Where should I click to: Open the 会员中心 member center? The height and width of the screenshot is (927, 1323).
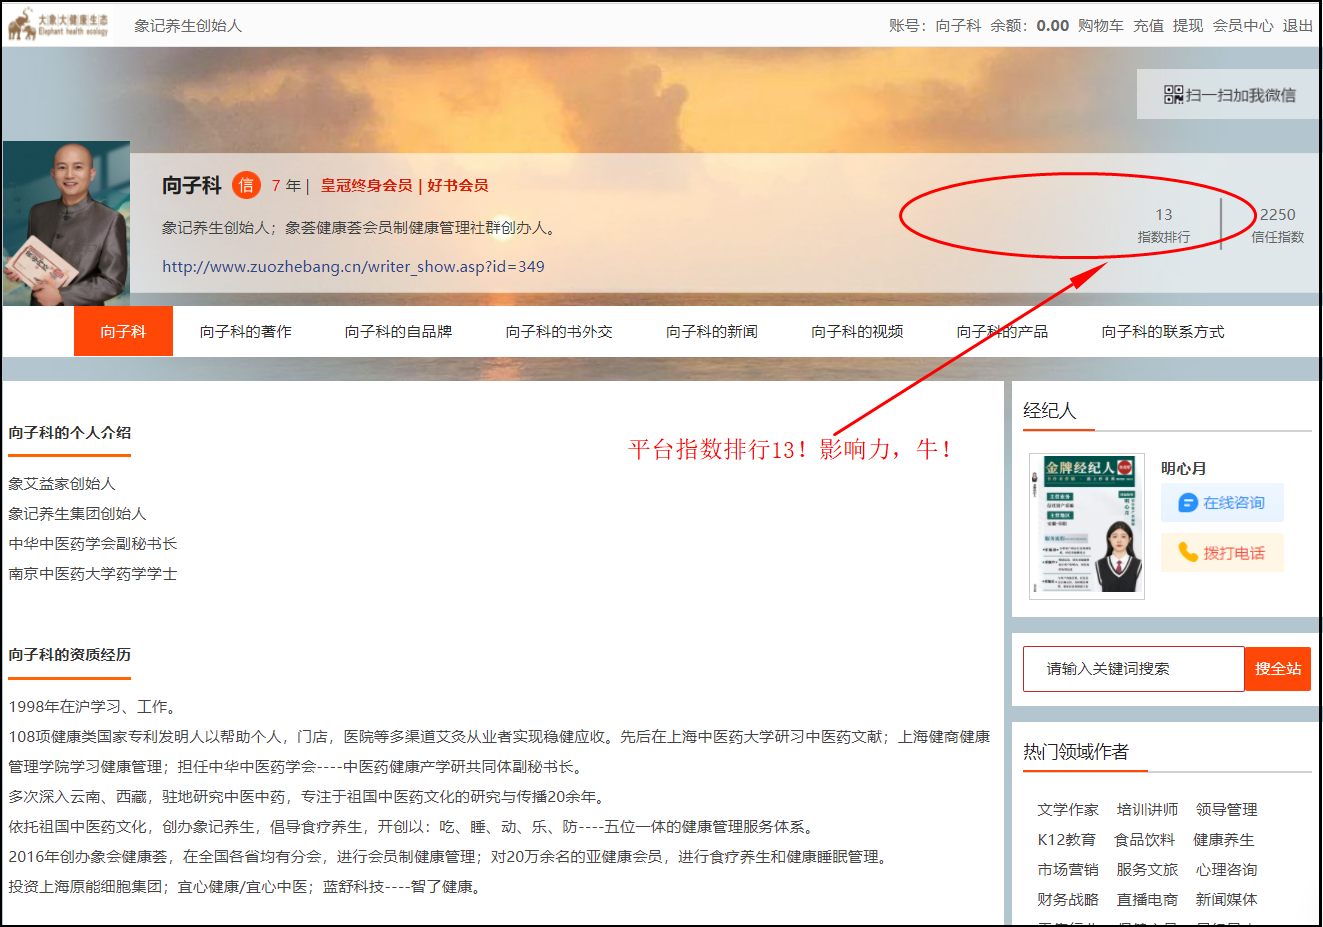click(x=1242, y=26)
